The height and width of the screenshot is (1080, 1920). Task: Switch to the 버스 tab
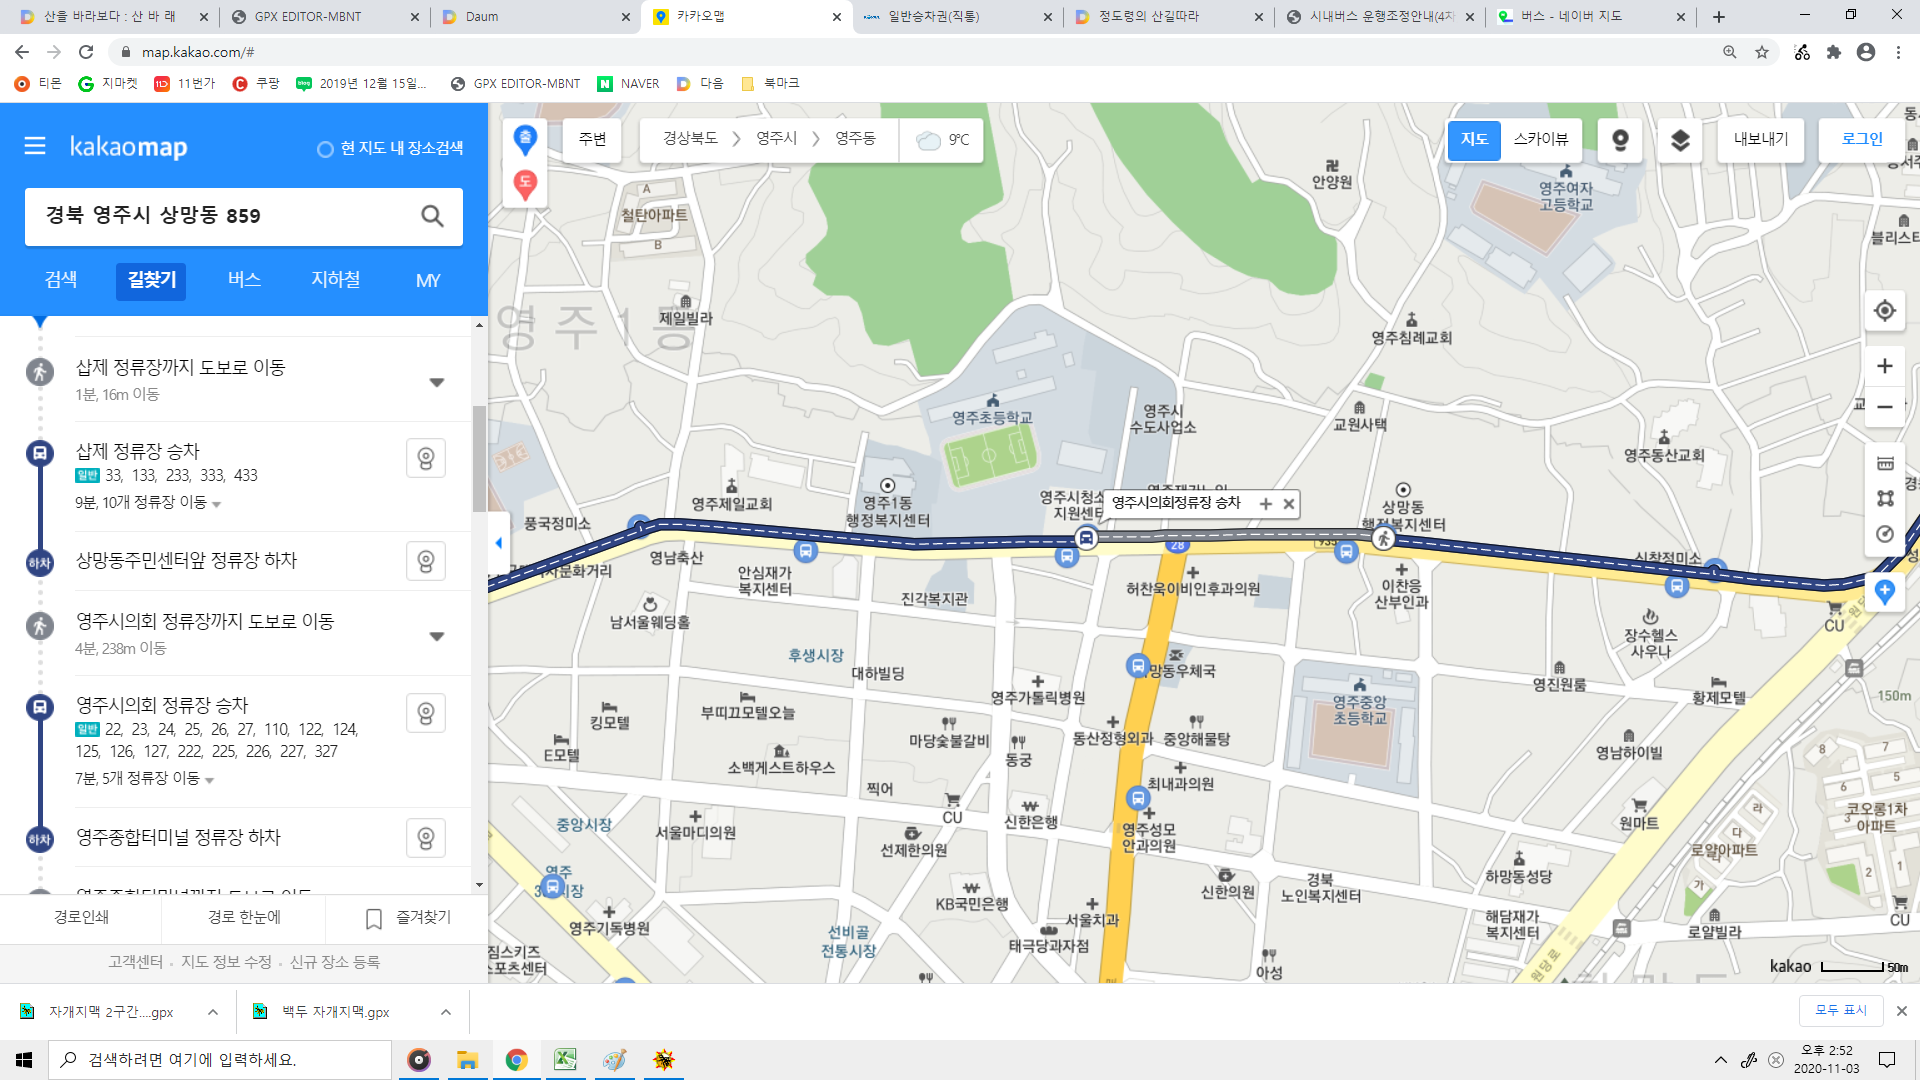tap(244, 280)
